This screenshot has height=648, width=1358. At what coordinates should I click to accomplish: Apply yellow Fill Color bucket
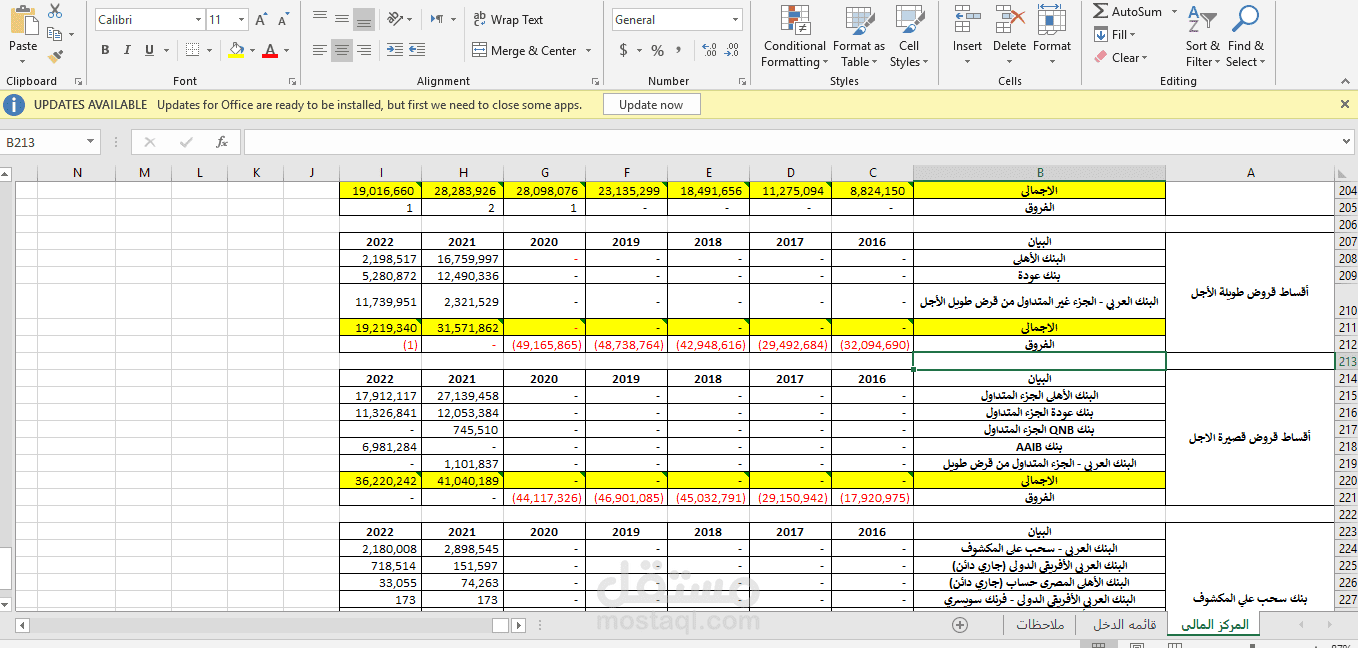(x=236, y=50)
